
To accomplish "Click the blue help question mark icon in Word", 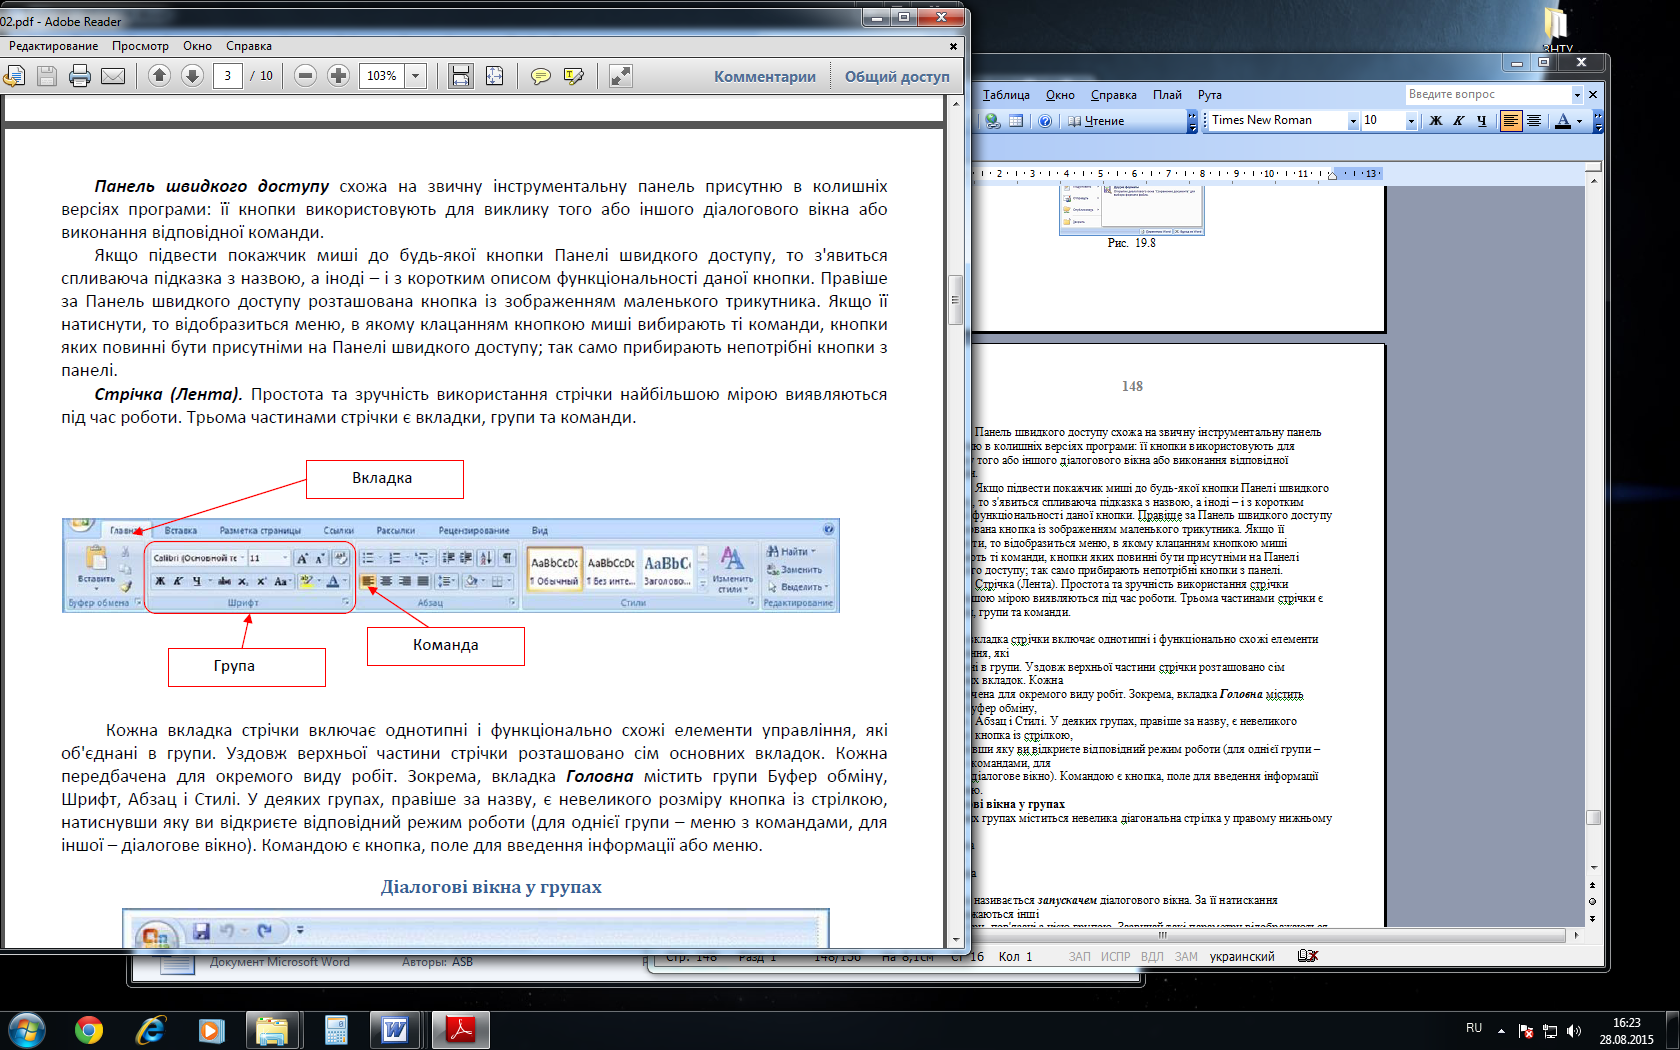I will coord(1045,121).
